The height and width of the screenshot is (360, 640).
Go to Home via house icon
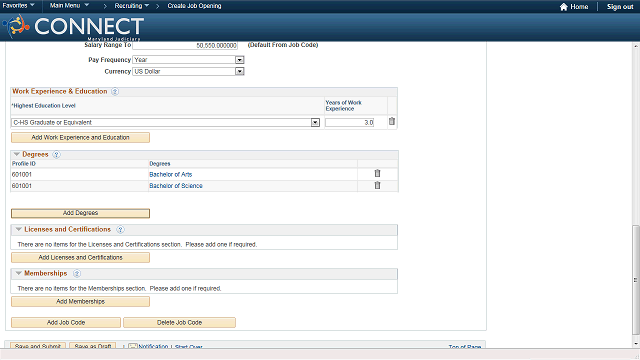[564, 7]
